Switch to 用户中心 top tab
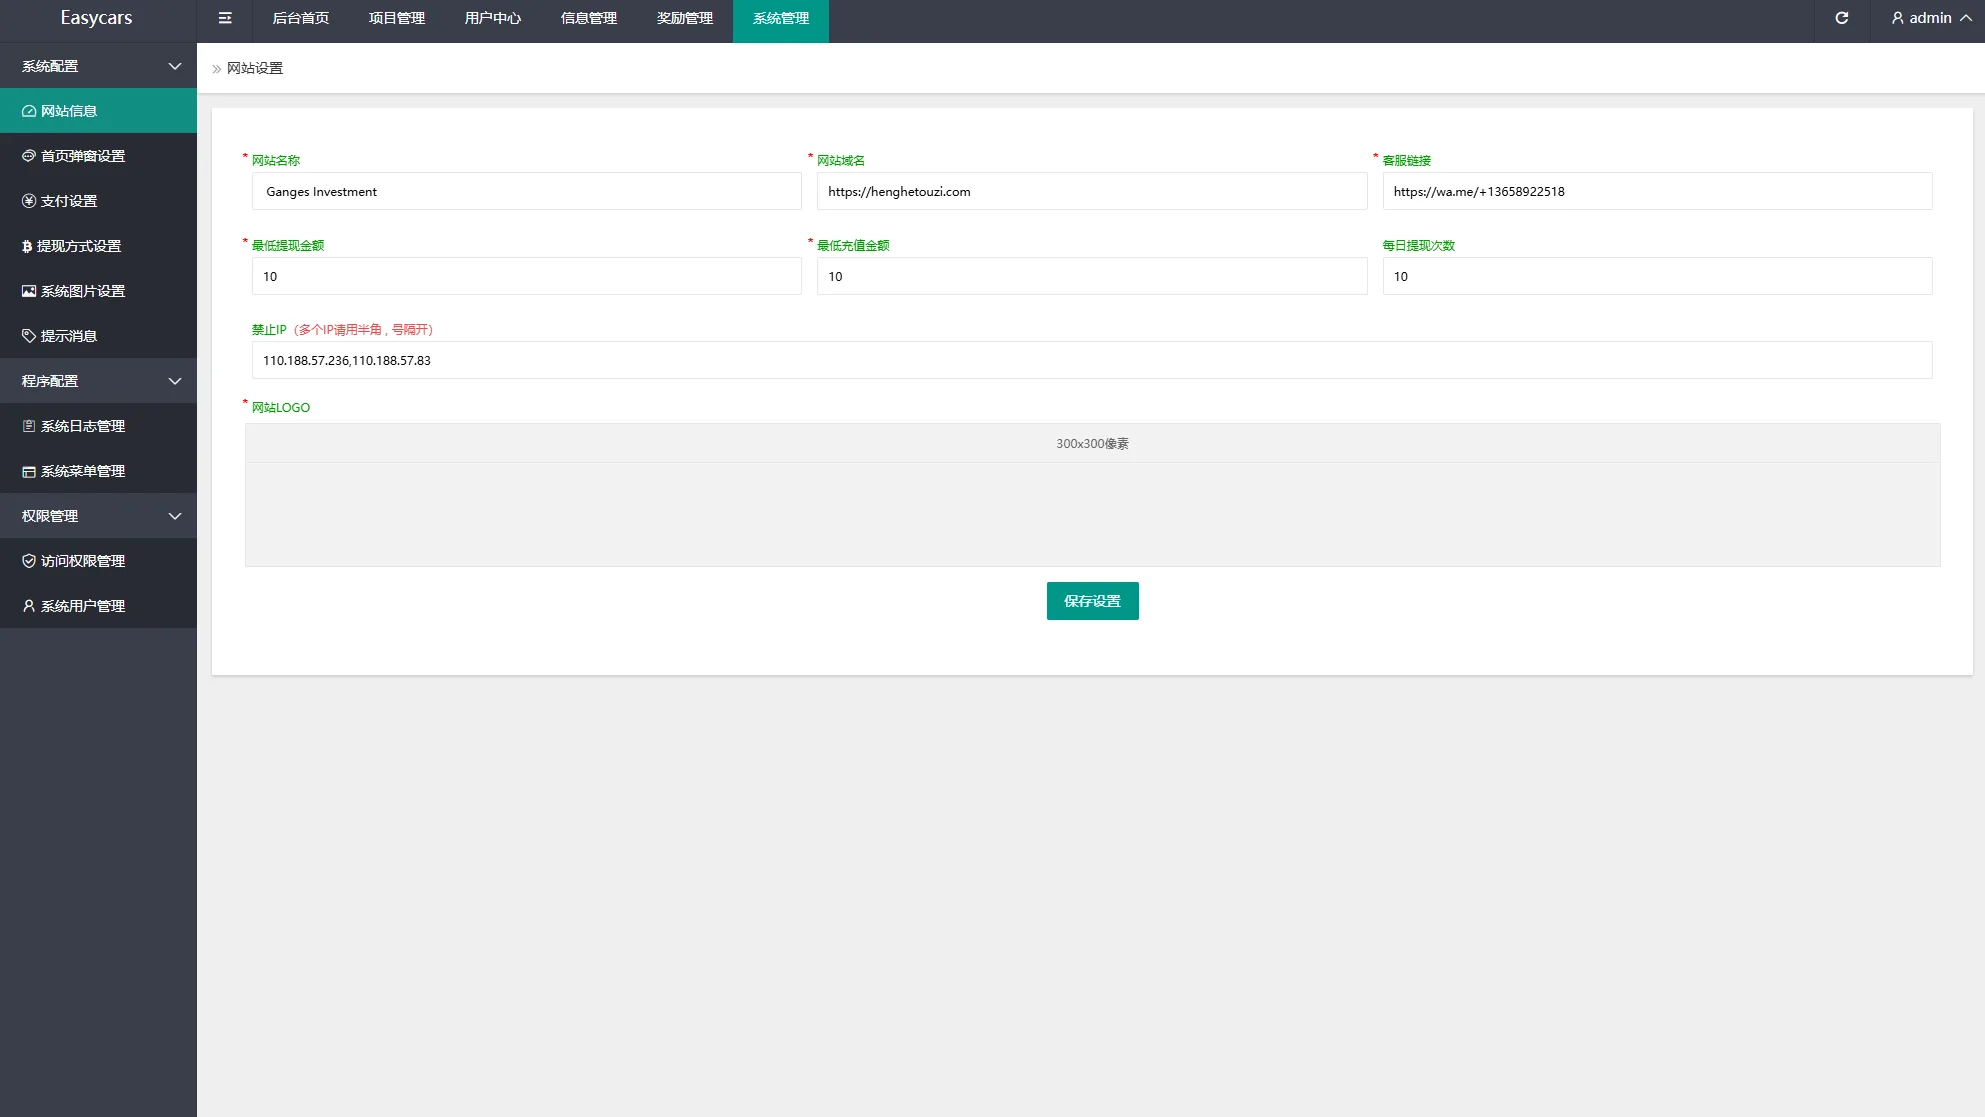 [x=492, y=18]
